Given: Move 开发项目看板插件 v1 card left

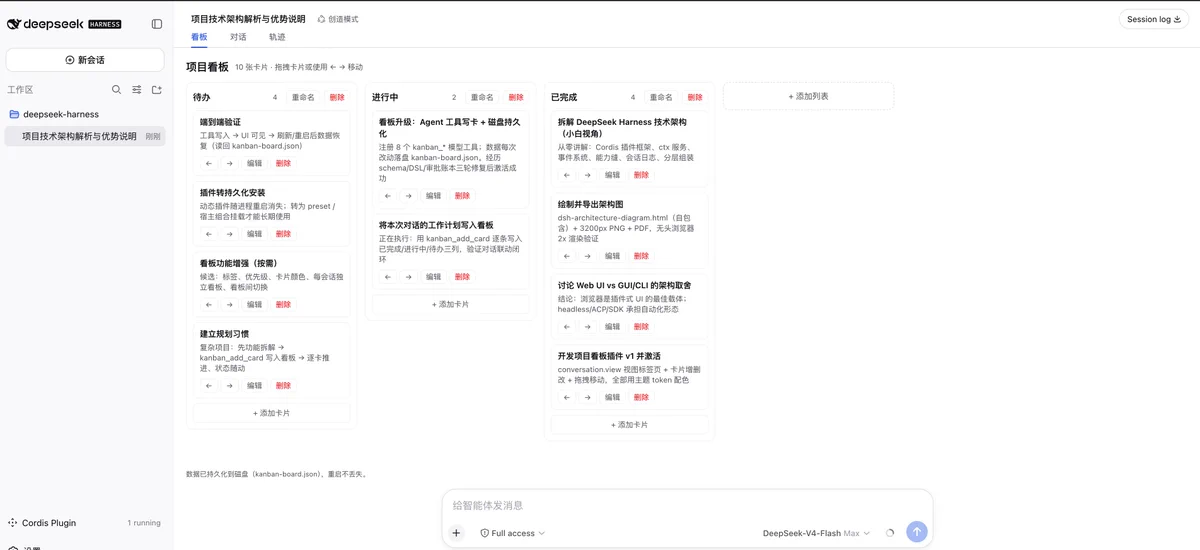Looking at the screenshot, I should tap(567, 397).
